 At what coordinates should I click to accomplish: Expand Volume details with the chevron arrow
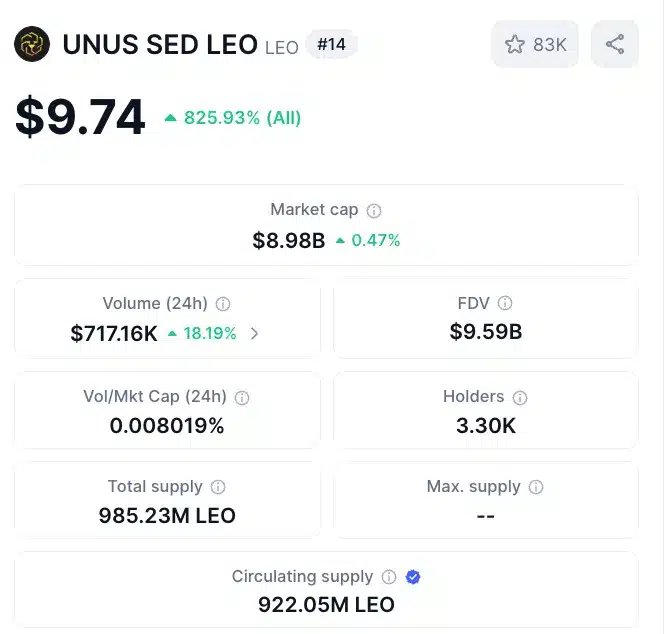click(x=255, y=334)
